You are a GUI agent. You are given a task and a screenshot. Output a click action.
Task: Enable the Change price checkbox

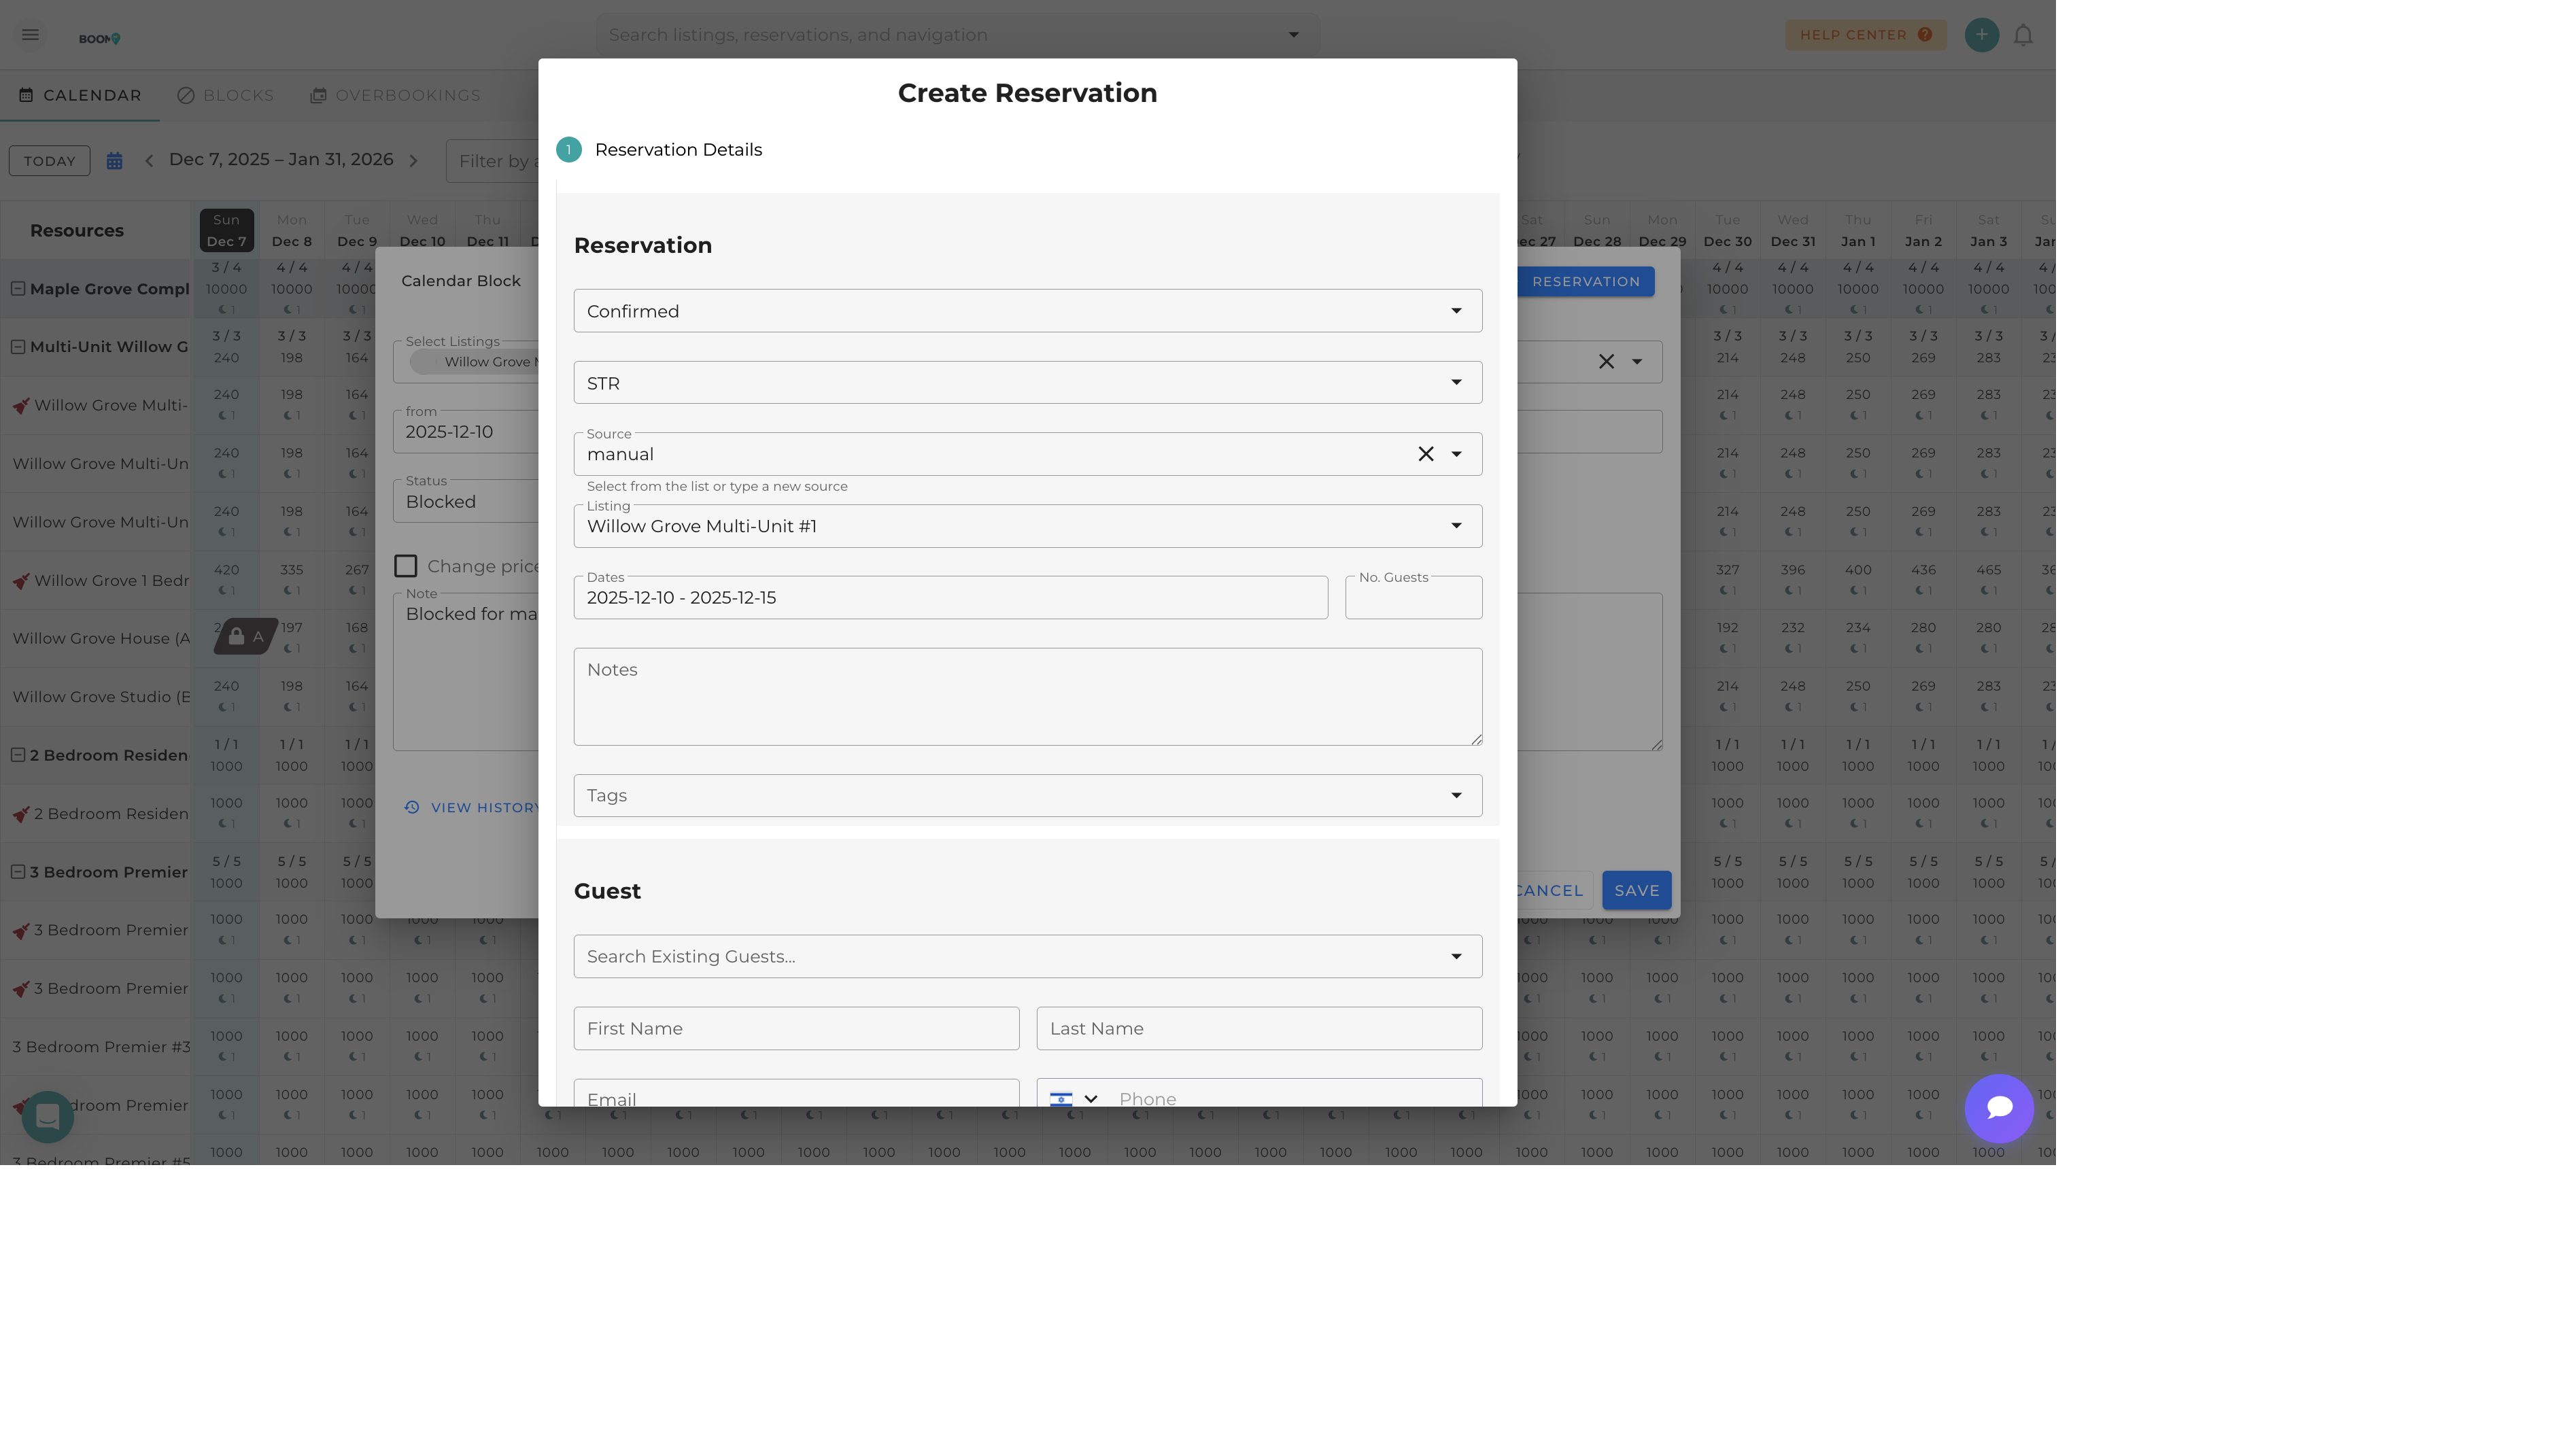(x=406, y=566)
